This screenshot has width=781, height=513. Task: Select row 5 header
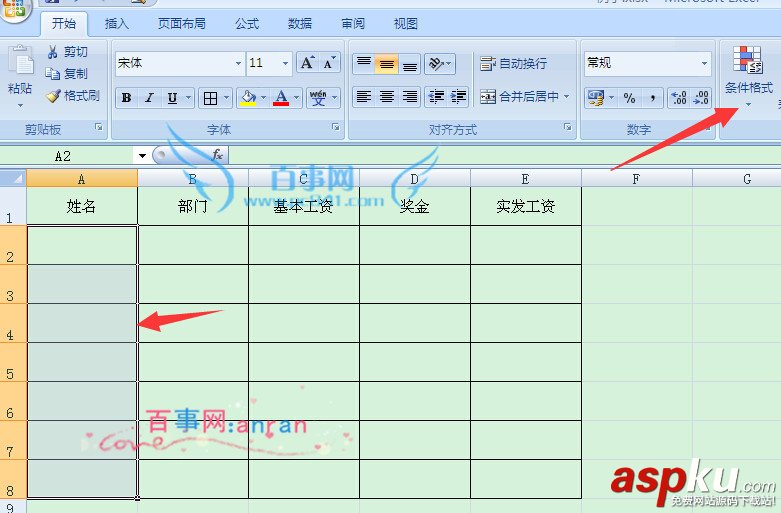(13, 362)
